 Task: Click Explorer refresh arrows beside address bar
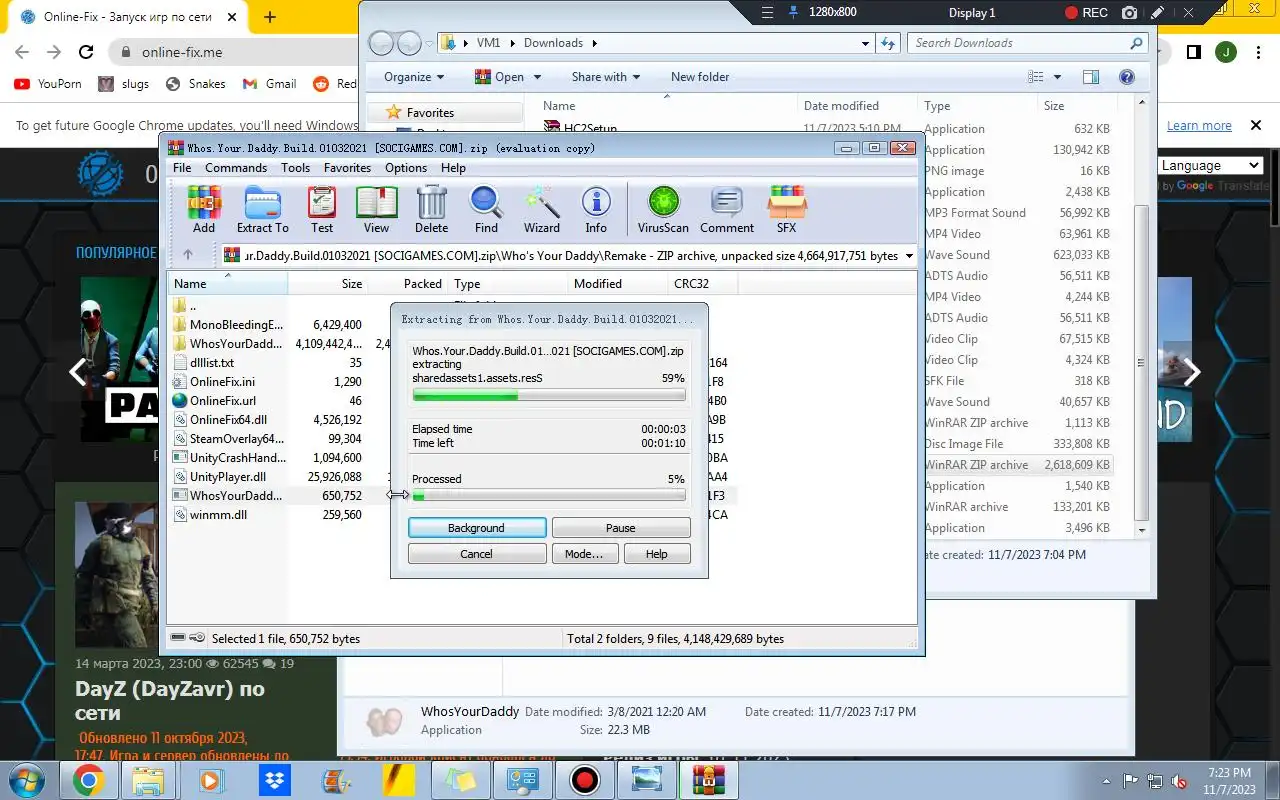tap(888, 43)
